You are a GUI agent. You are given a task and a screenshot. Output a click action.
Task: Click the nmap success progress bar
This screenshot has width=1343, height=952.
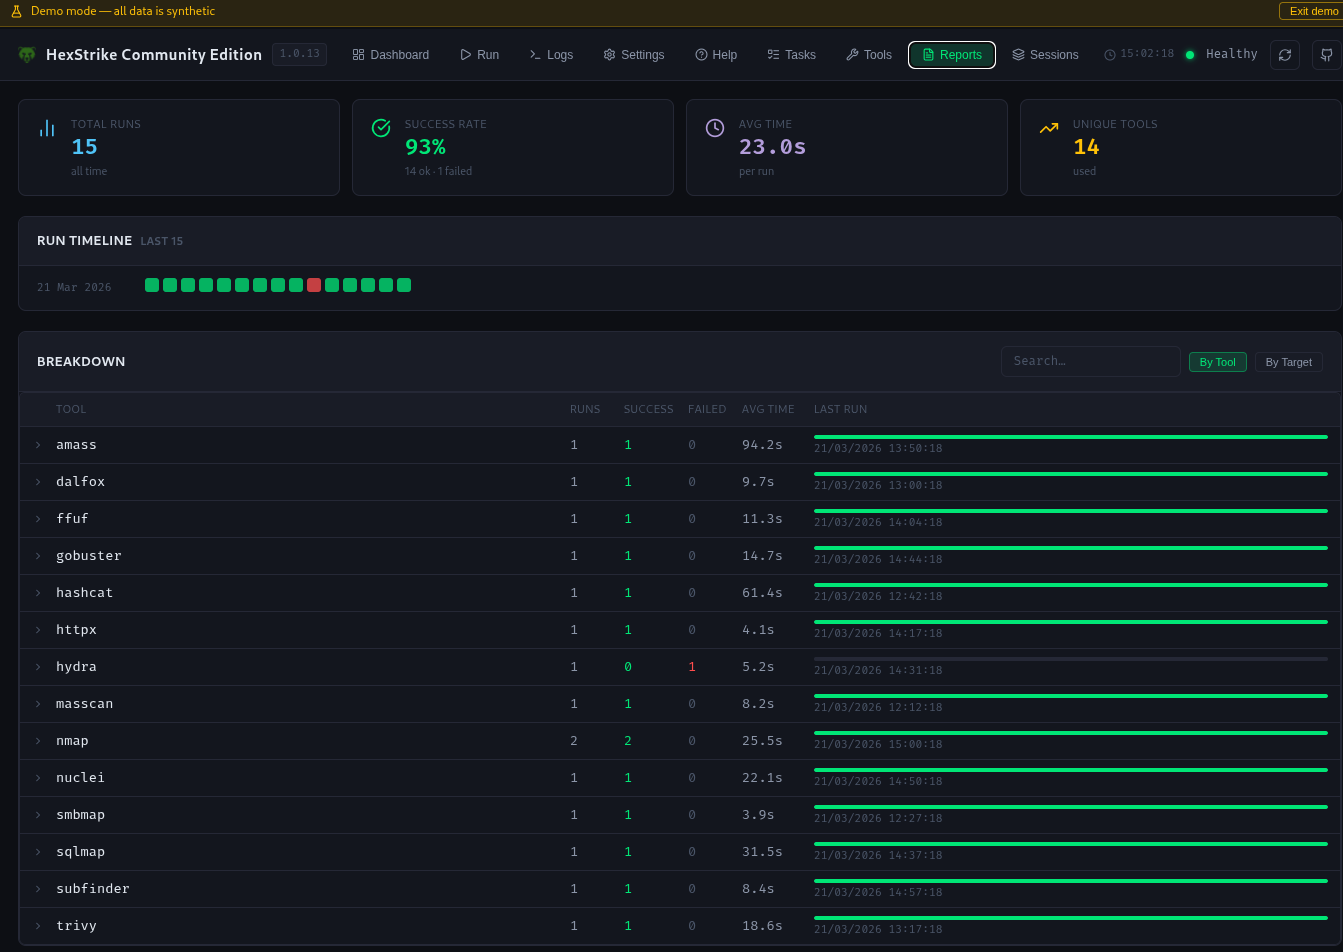pyautogui.click(x=1071, y=733)
